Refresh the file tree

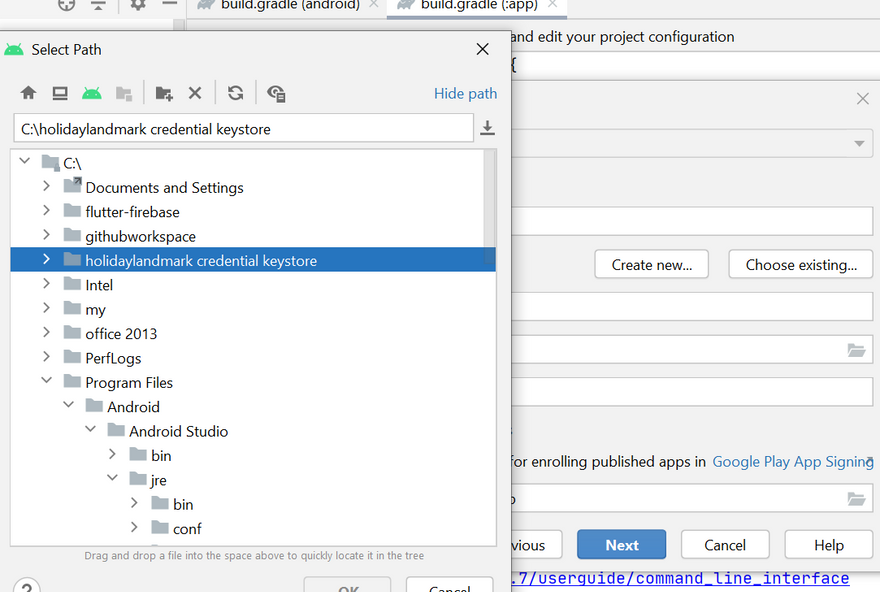click(236, 93)
